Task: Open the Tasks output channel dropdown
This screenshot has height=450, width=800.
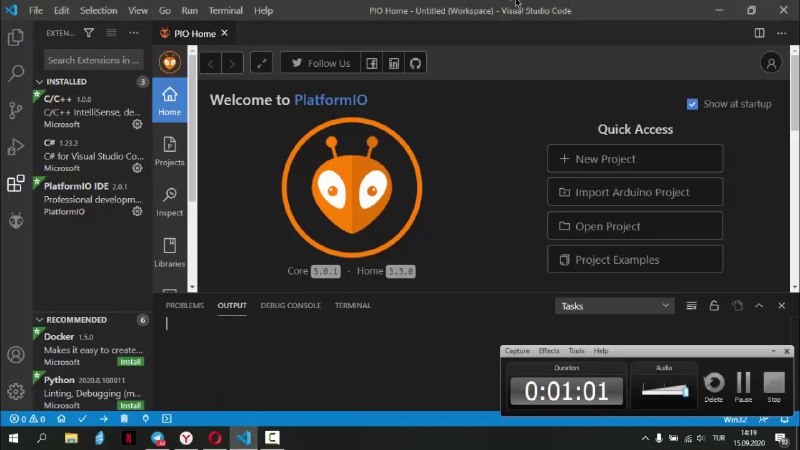Action: (x=614, y=306)
